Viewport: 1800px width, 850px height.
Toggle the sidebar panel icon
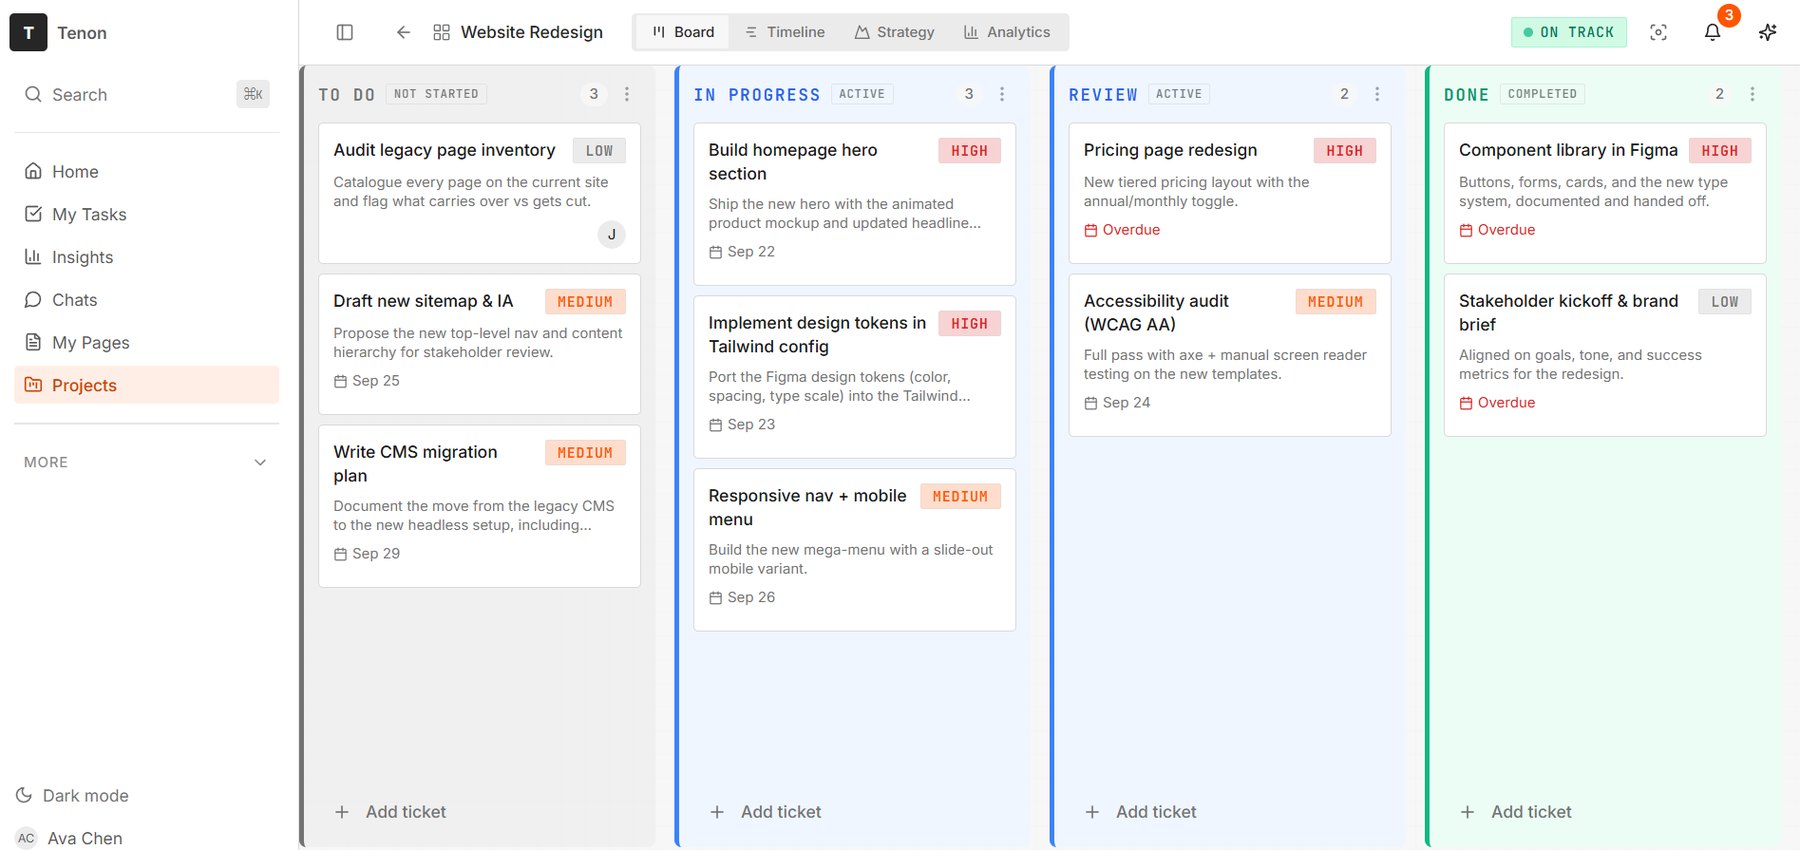coord(345,32)
